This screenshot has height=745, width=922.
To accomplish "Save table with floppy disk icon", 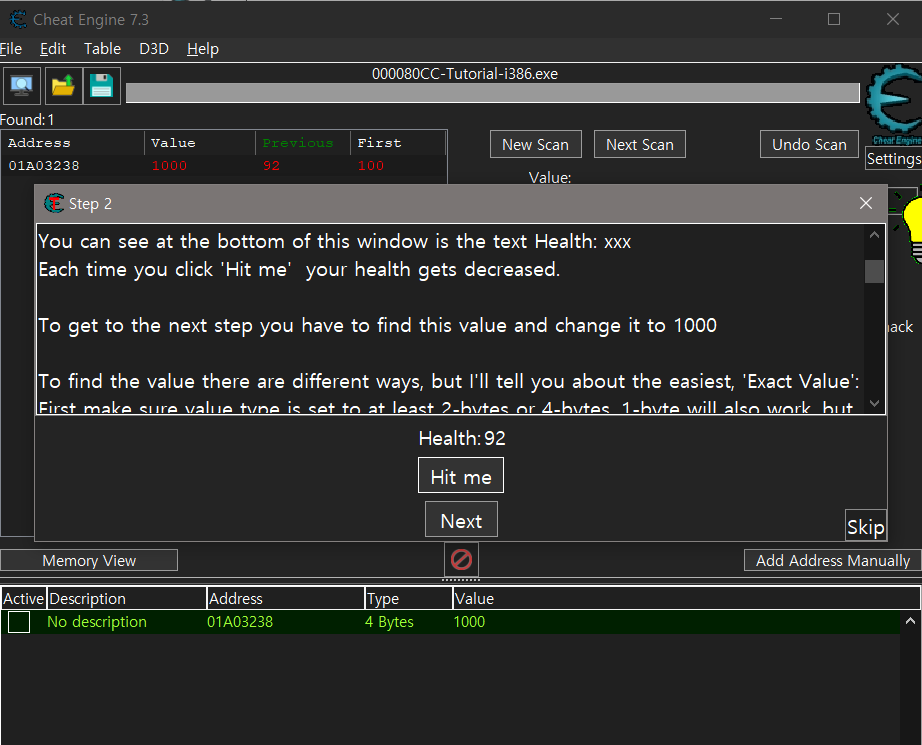I will point(102,86).
